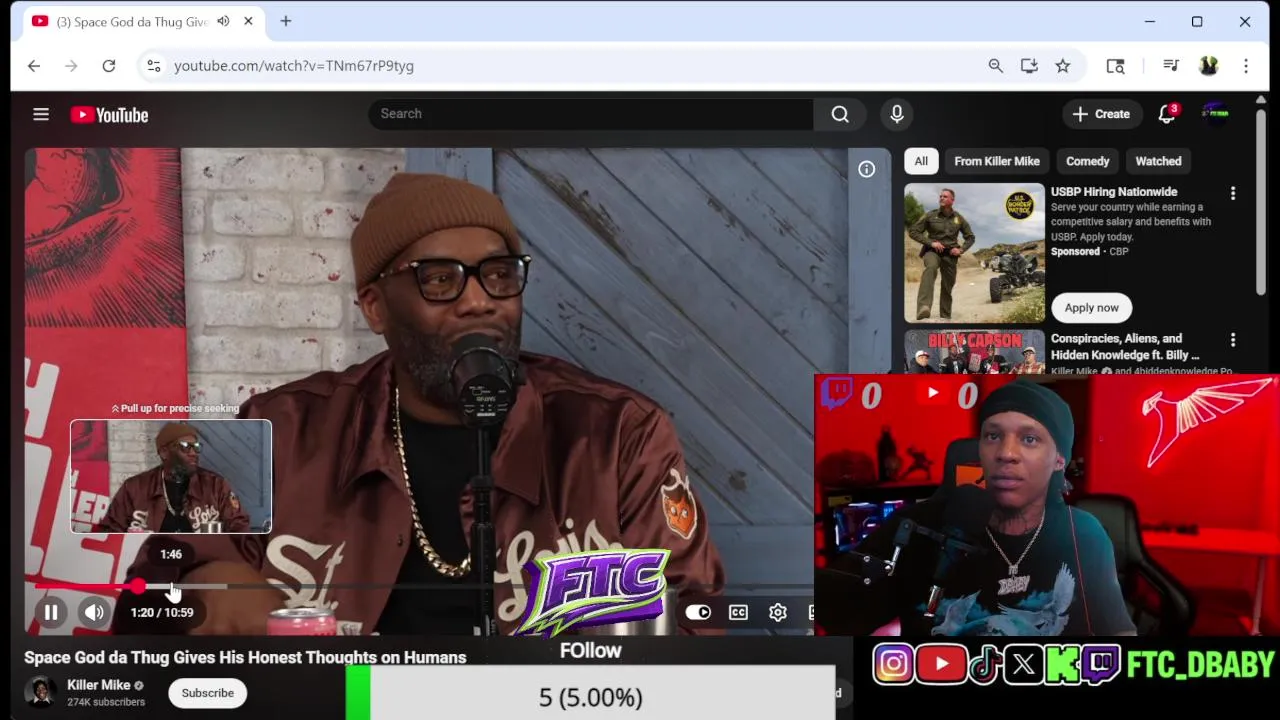Image resolution: width=1280 pixels, height=720 pixels.
Task: Start voice search with microphone
Action: pyautogui.click(x=897, y=114)
